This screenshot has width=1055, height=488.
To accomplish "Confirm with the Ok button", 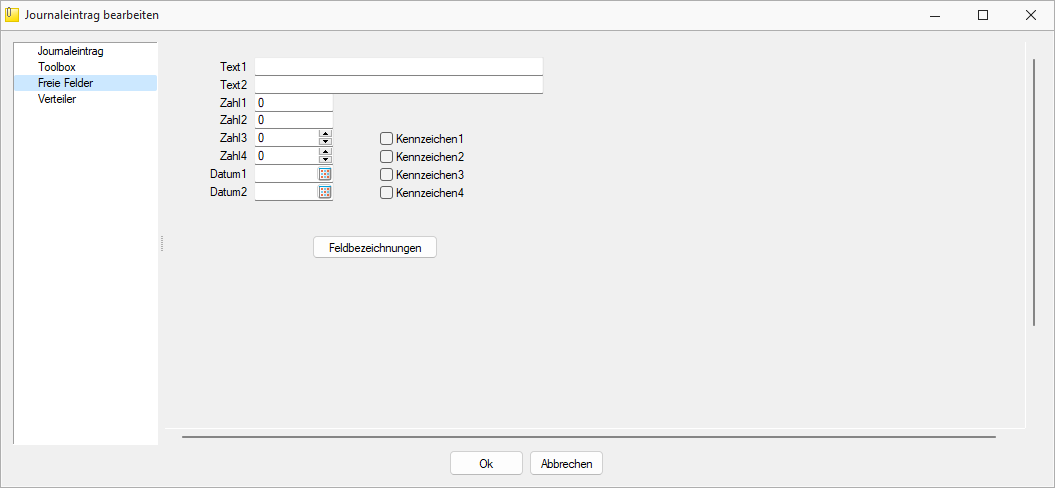I will pyautogui.click(x=486, y=464).
